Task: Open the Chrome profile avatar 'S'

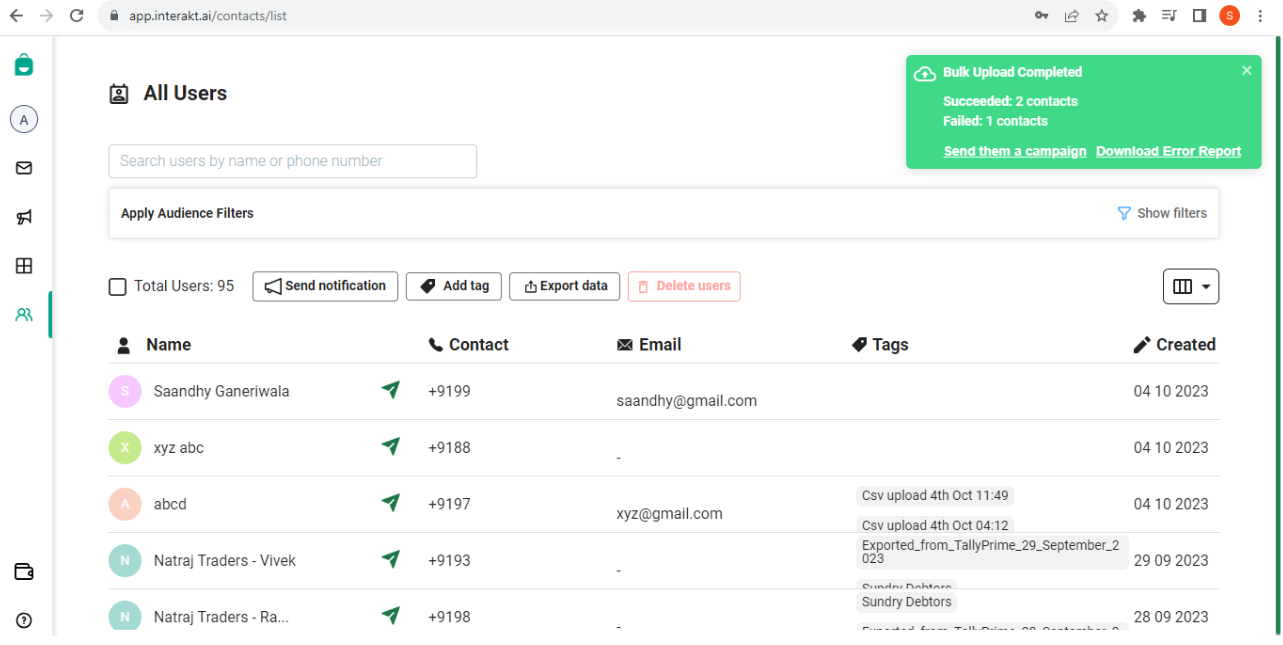Action: (x=1229, y=16)
